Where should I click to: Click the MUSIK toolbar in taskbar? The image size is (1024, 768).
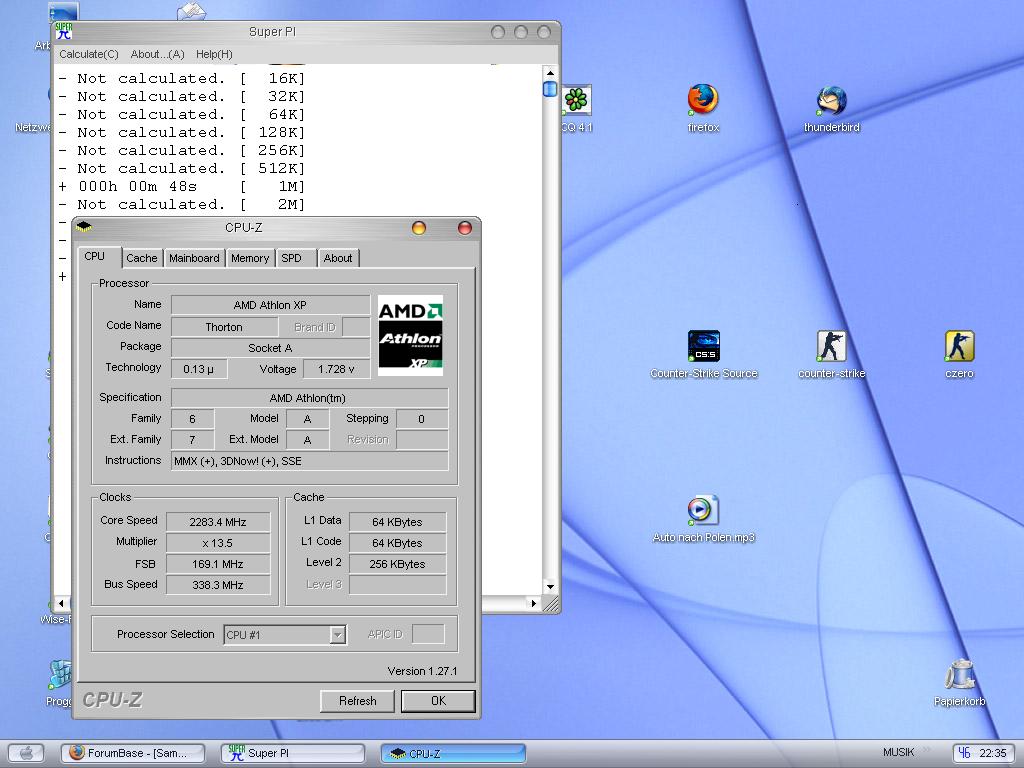898,752
